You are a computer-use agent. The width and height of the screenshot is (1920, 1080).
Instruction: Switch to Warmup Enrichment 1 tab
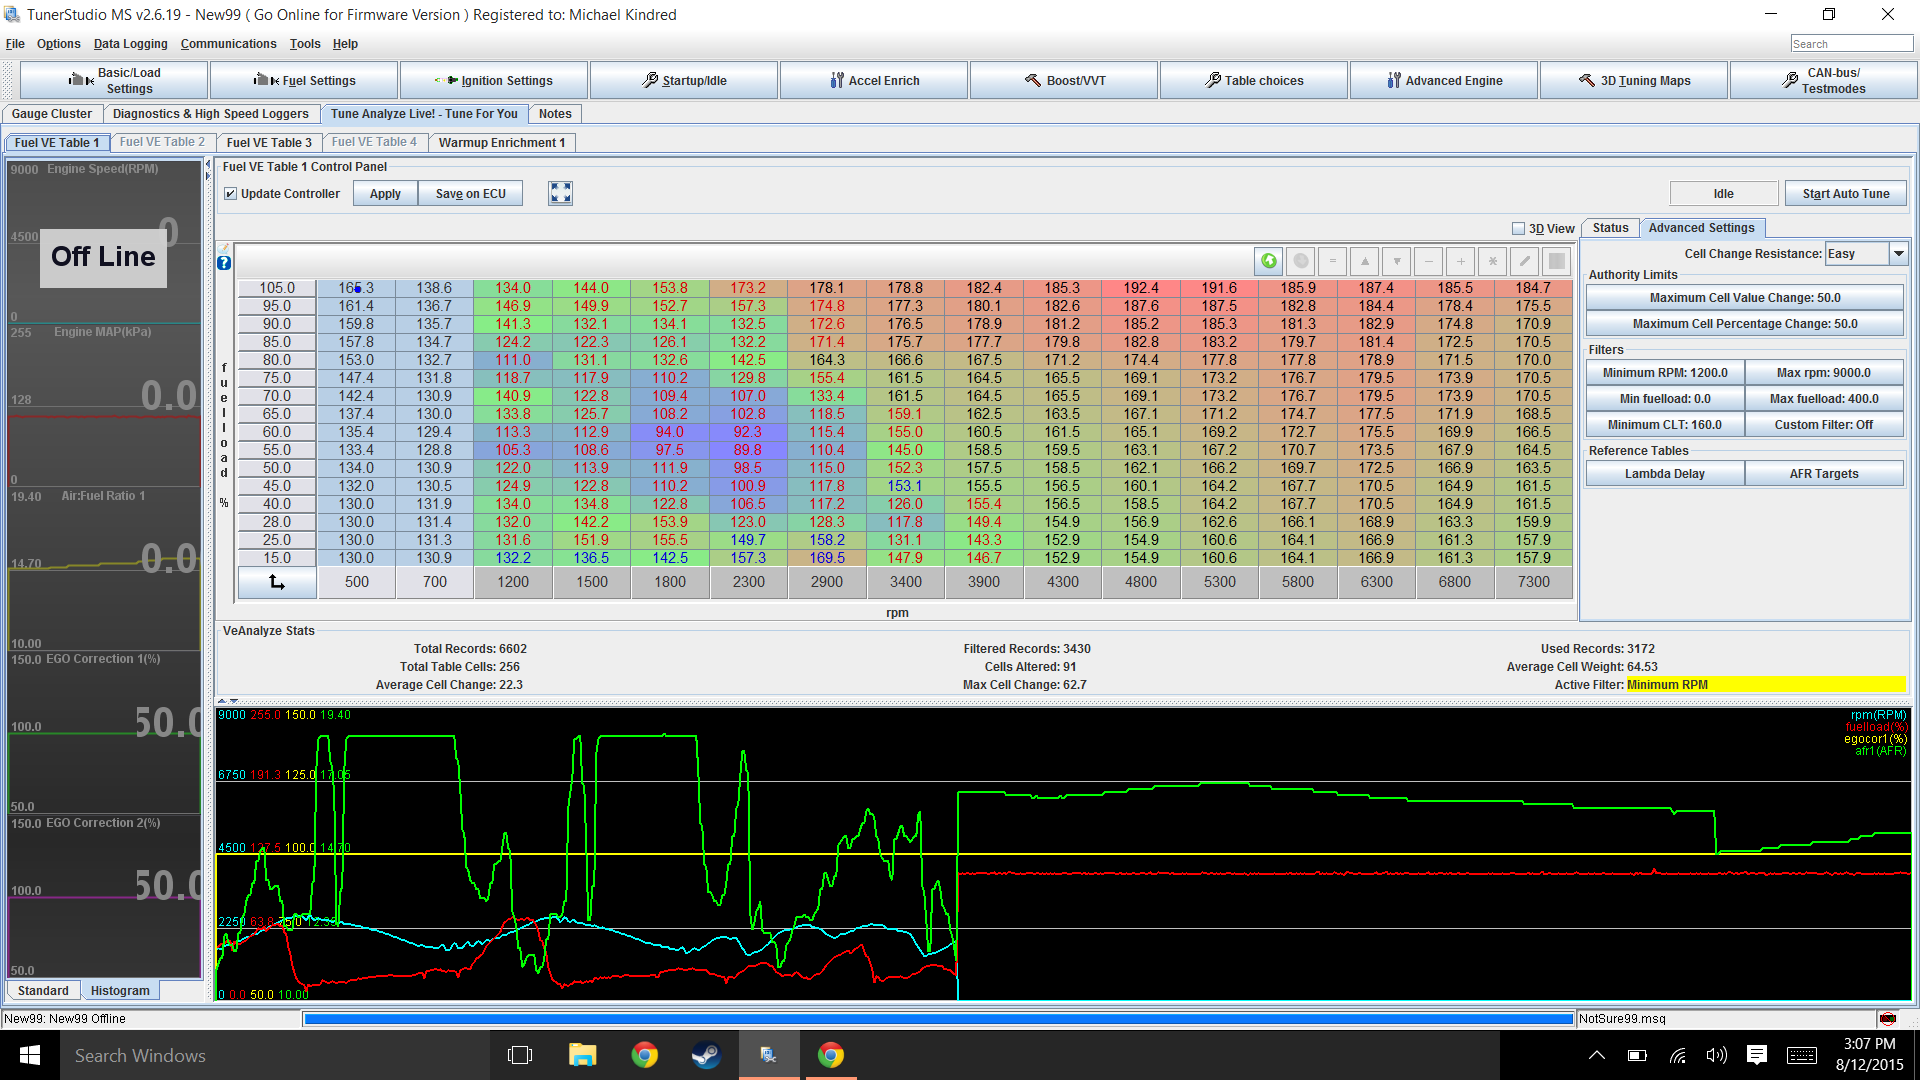(x=501, y=143)
